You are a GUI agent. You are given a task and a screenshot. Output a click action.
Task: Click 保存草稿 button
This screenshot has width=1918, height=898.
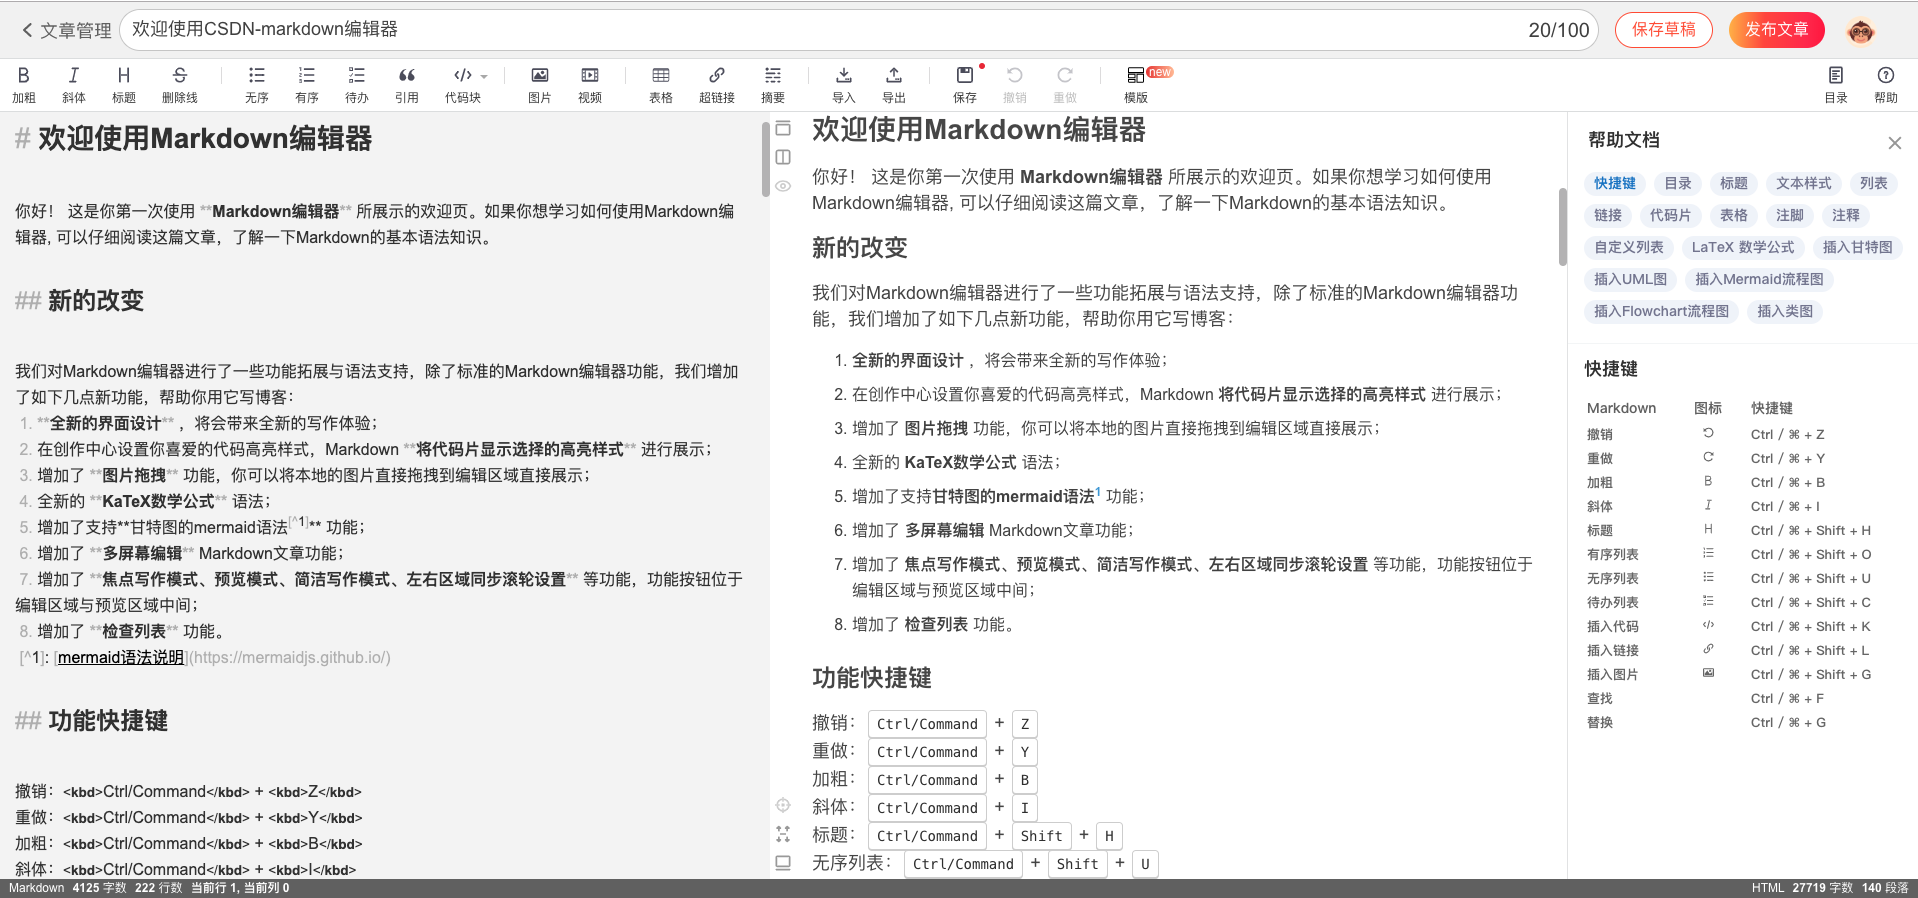[x=1664, y=30]
